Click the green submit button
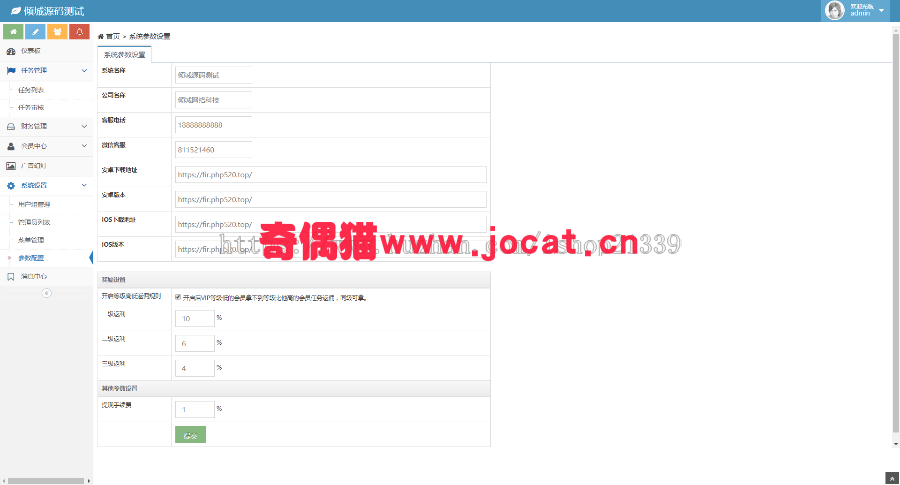This screenshot has height=485, width=900. [x=190, y=435]
